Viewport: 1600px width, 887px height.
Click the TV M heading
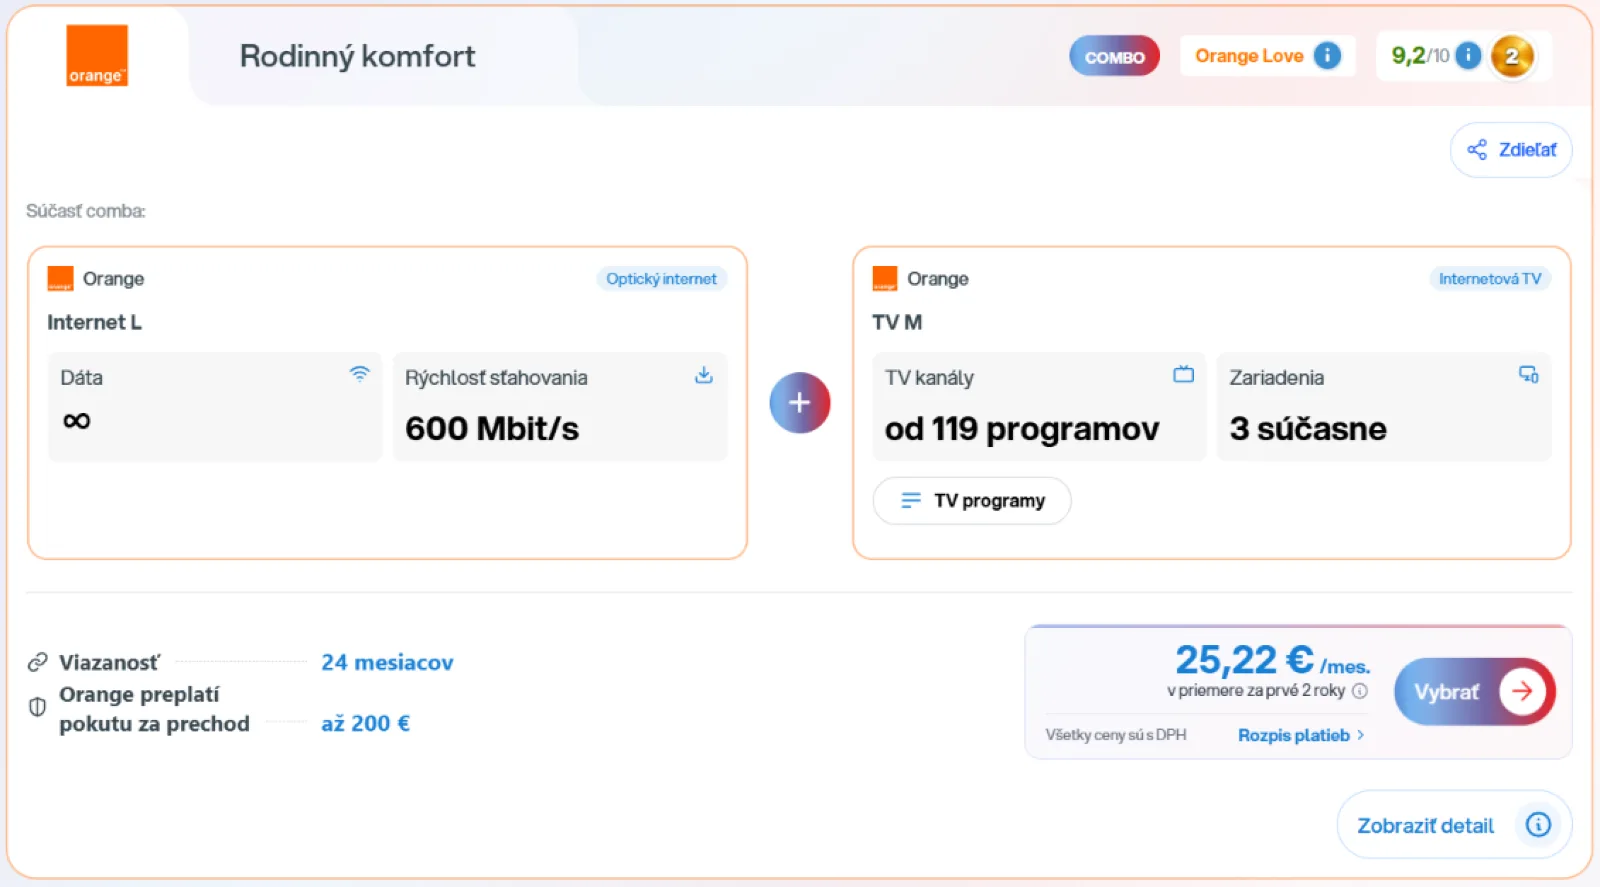(897, 322)
